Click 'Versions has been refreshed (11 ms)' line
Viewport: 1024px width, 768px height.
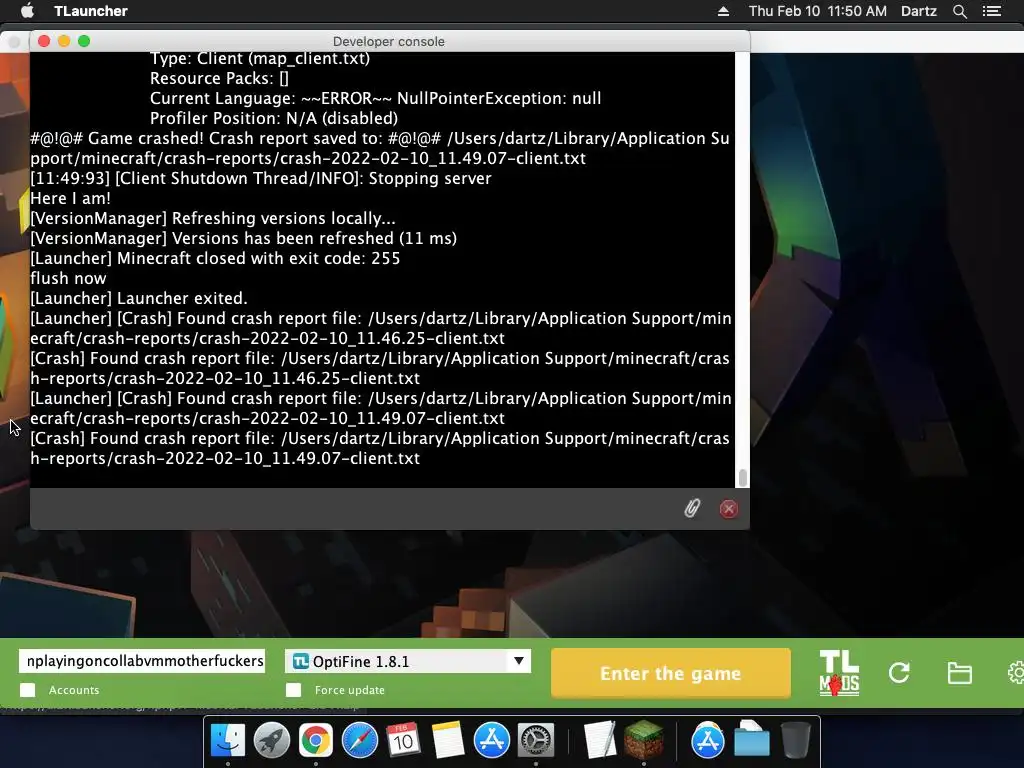tap(244, 238)
